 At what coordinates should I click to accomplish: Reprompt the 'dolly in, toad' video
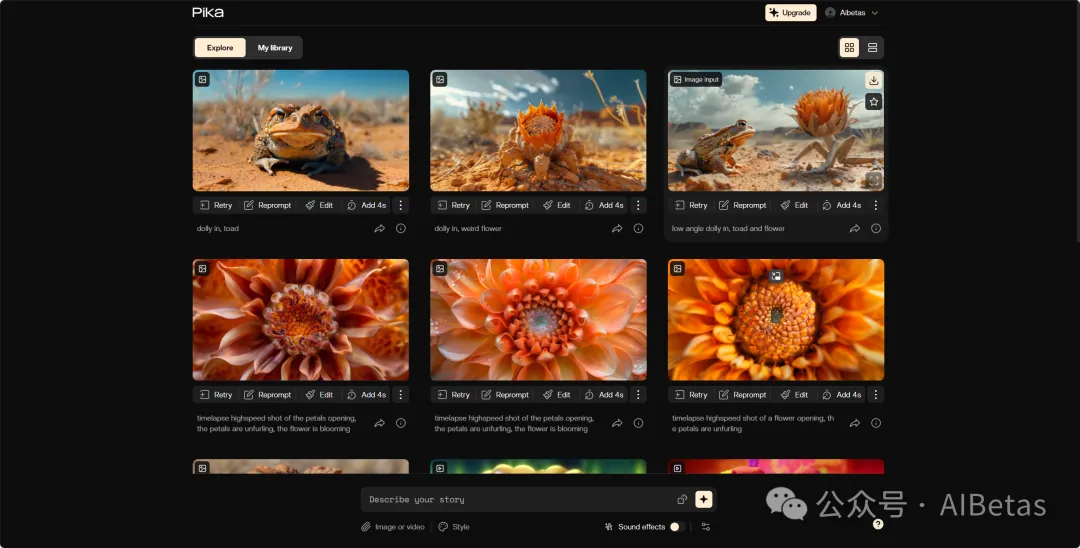point(267,205)
